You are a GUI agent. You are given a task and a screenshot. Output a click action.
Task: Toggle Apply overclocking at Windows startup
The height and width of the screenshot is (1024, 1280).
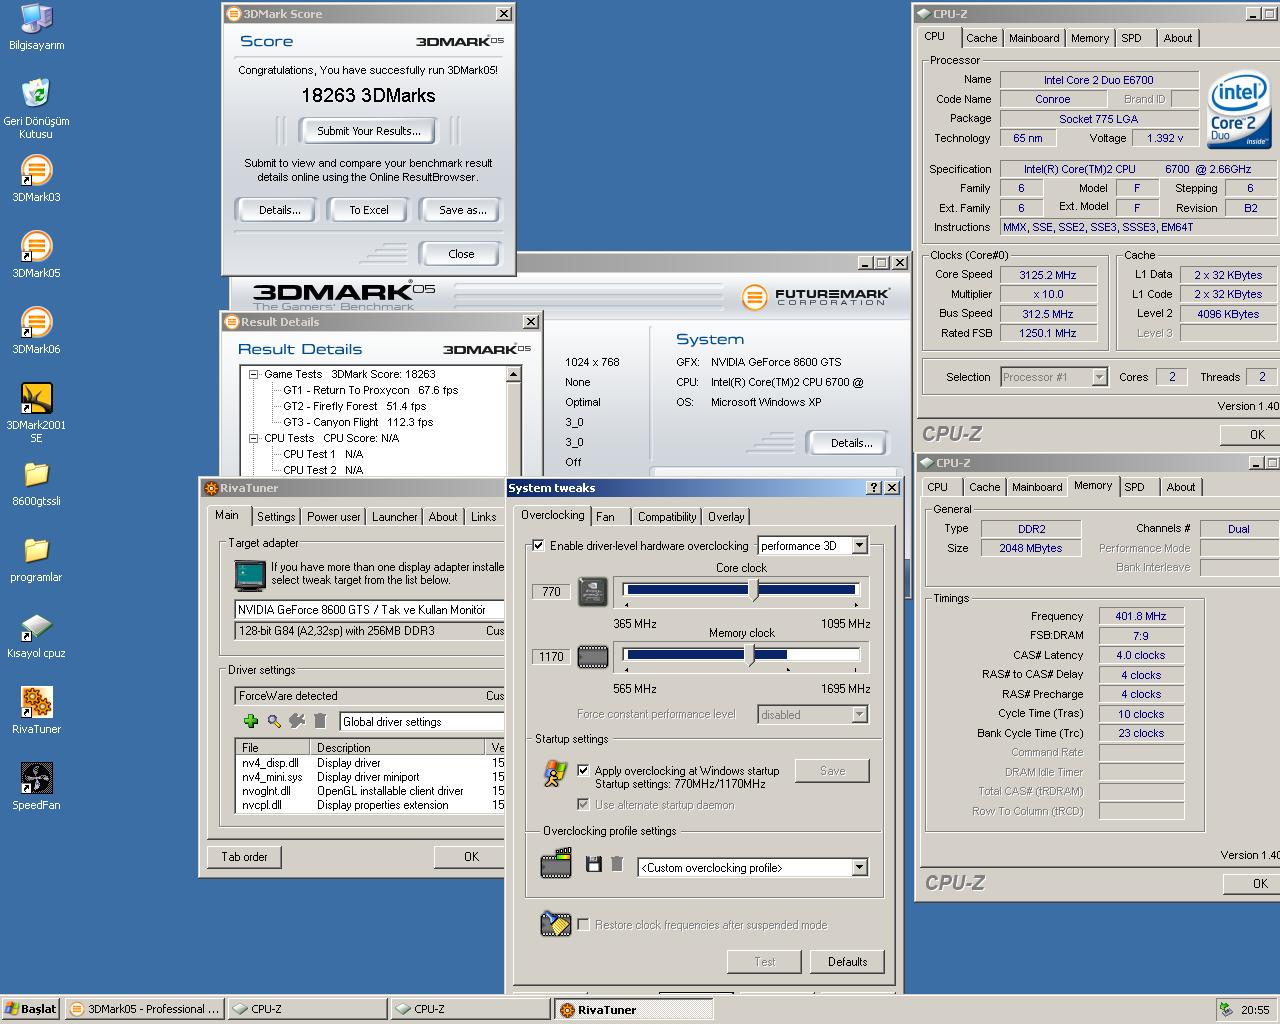click(583, 771)
